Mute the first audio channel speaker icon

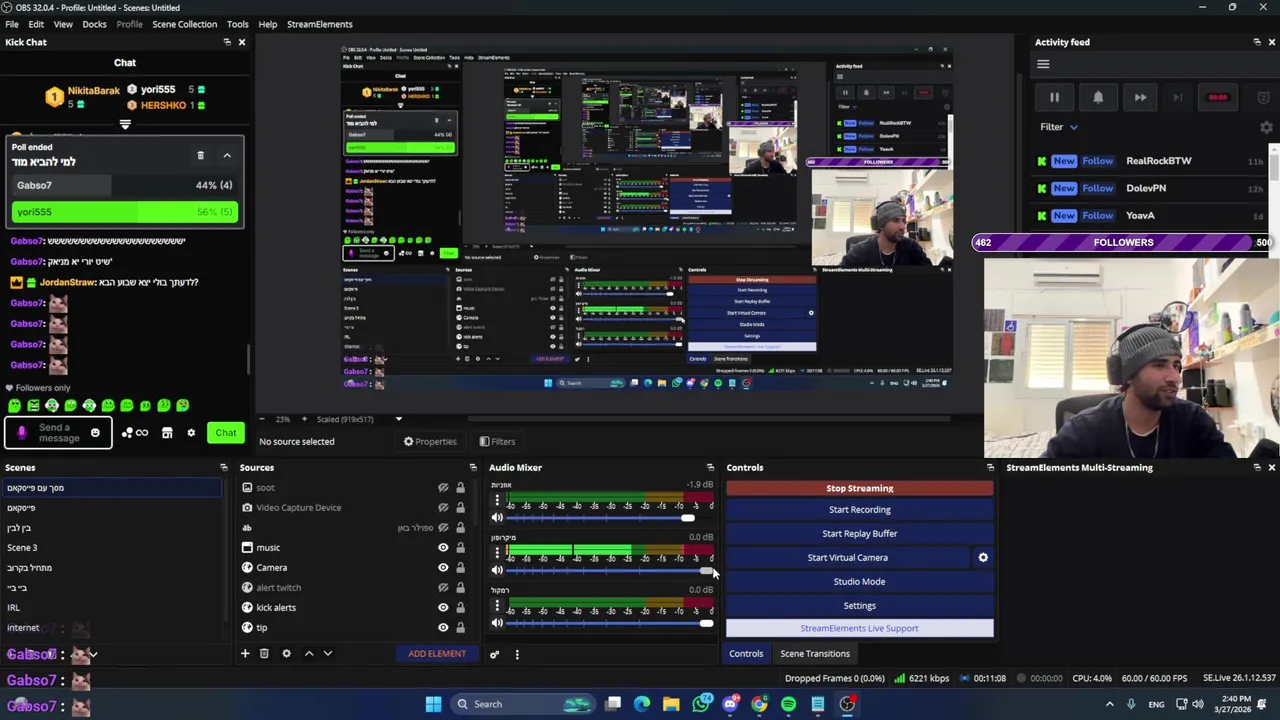pos(497,517)
